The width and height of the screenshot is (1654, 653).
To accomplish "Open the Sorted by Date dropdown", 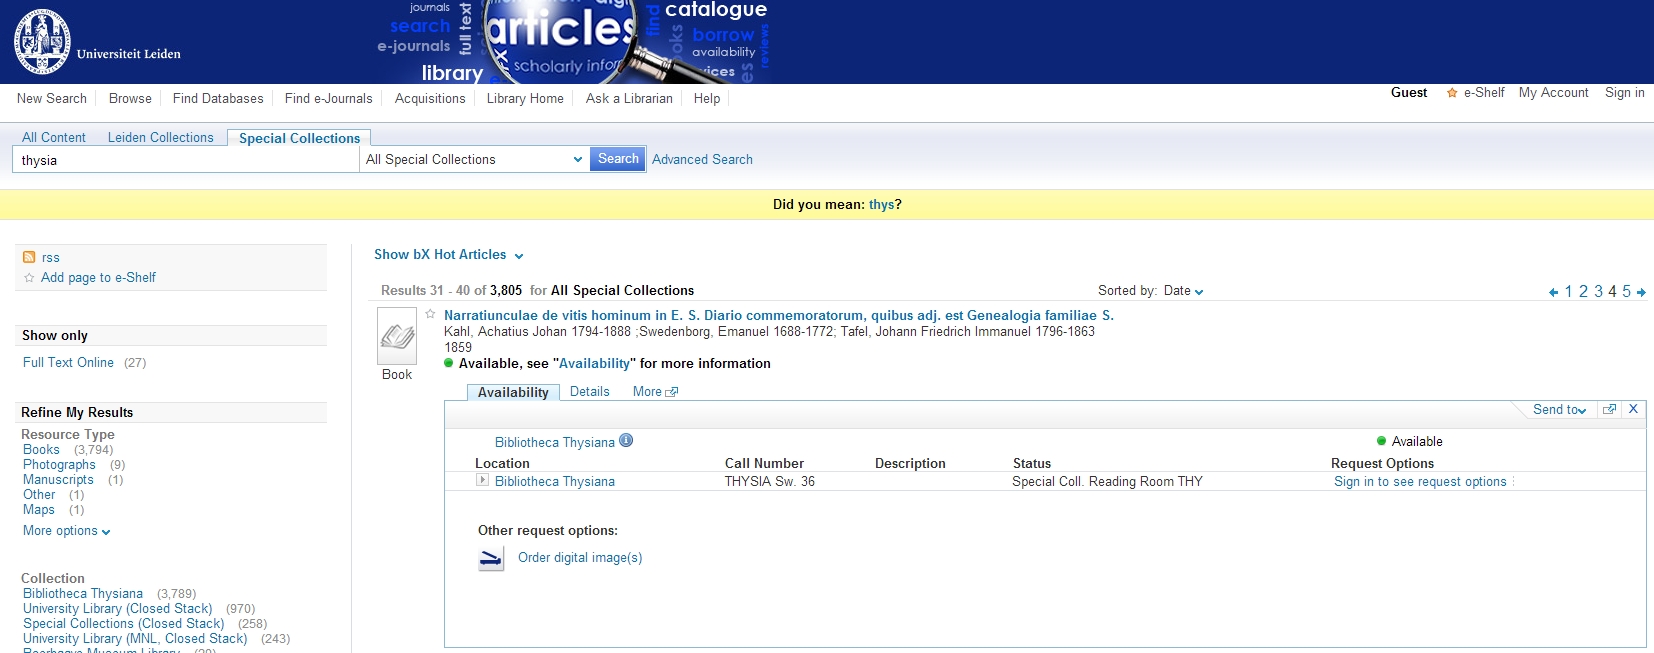I will coord(1184,291).
